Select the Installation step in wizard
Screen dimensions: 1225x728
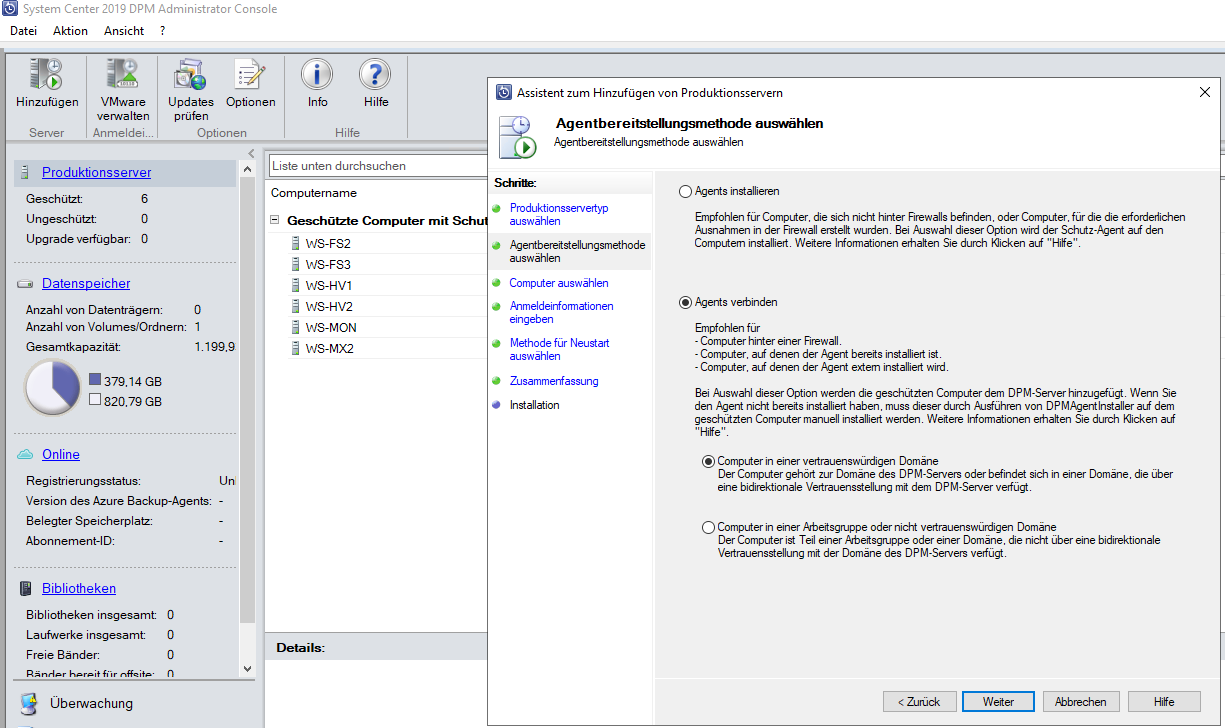pos(535,405)
